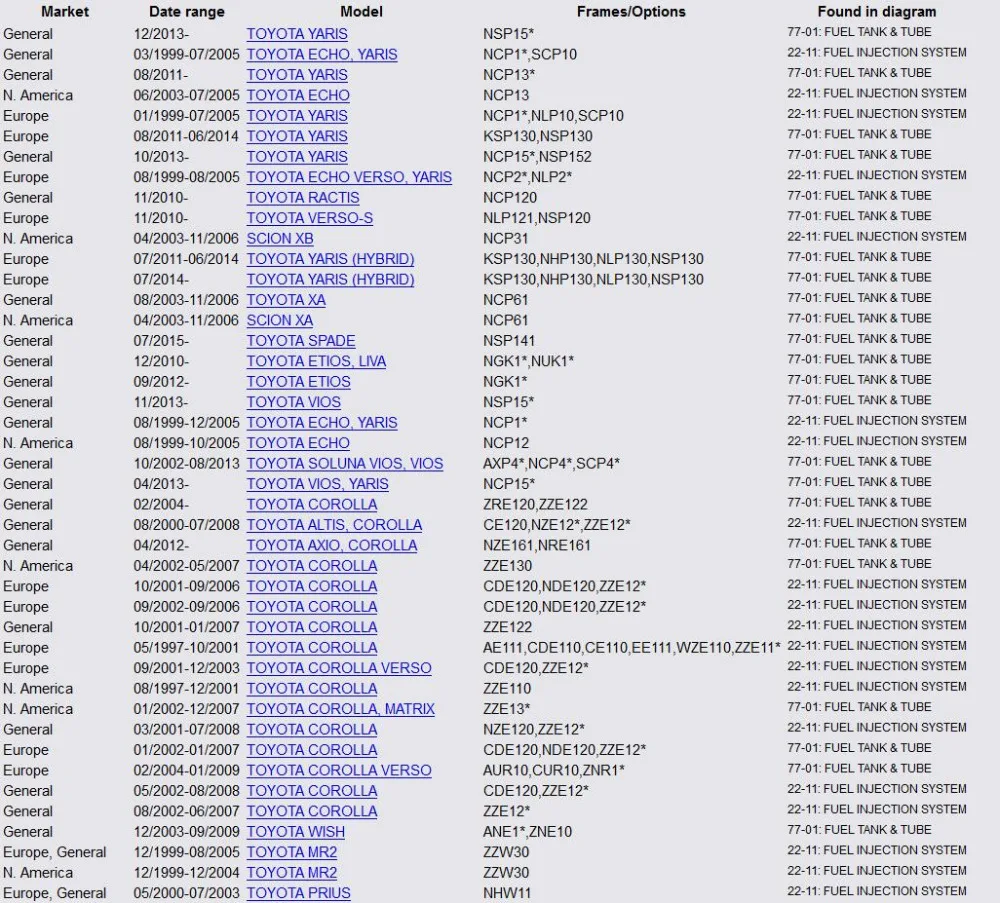Open TOYOTA MR2 link for Europe, General
The image size is (1000, 903).
[292, 852]
